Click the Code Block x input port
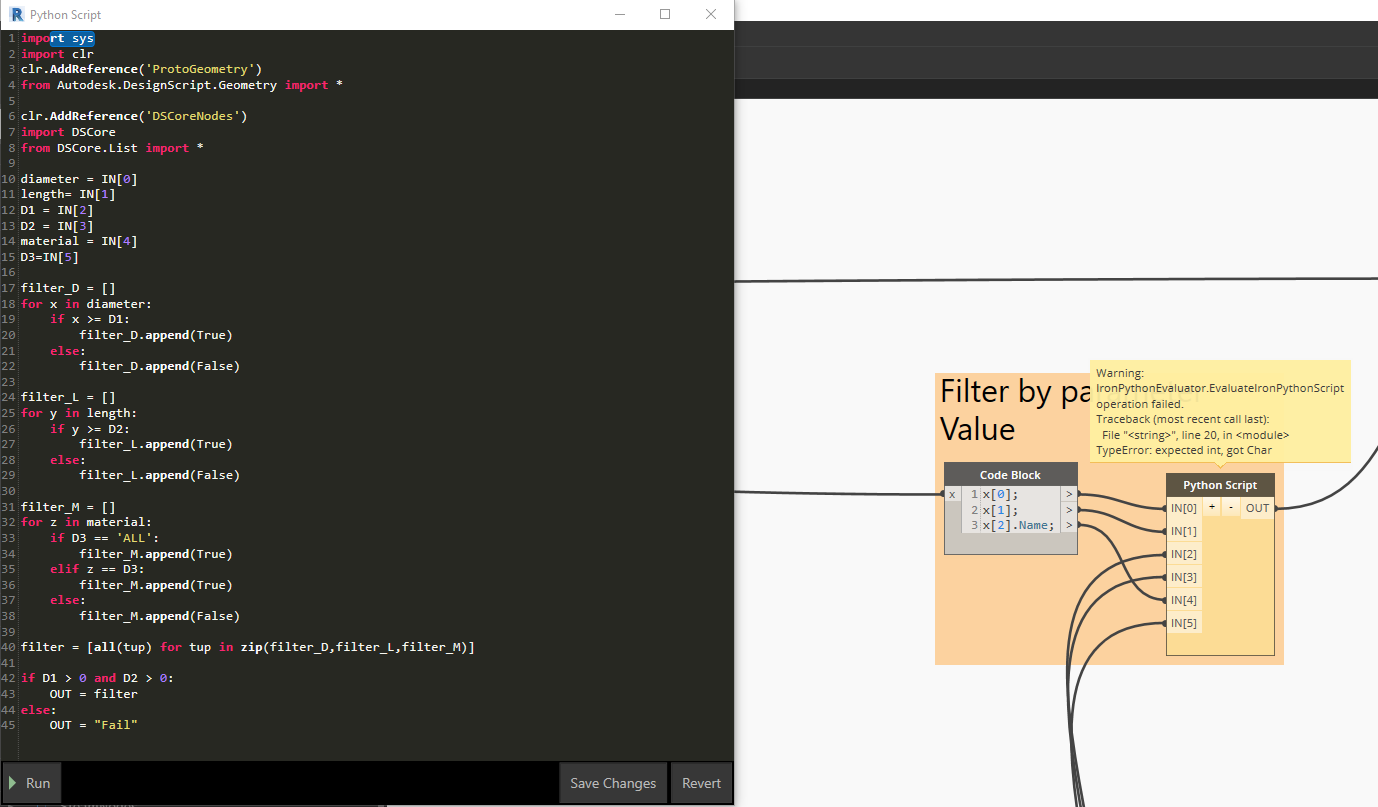Viewport: 1378px width, 807px height. pyautogui.click(x=952, y=494)
